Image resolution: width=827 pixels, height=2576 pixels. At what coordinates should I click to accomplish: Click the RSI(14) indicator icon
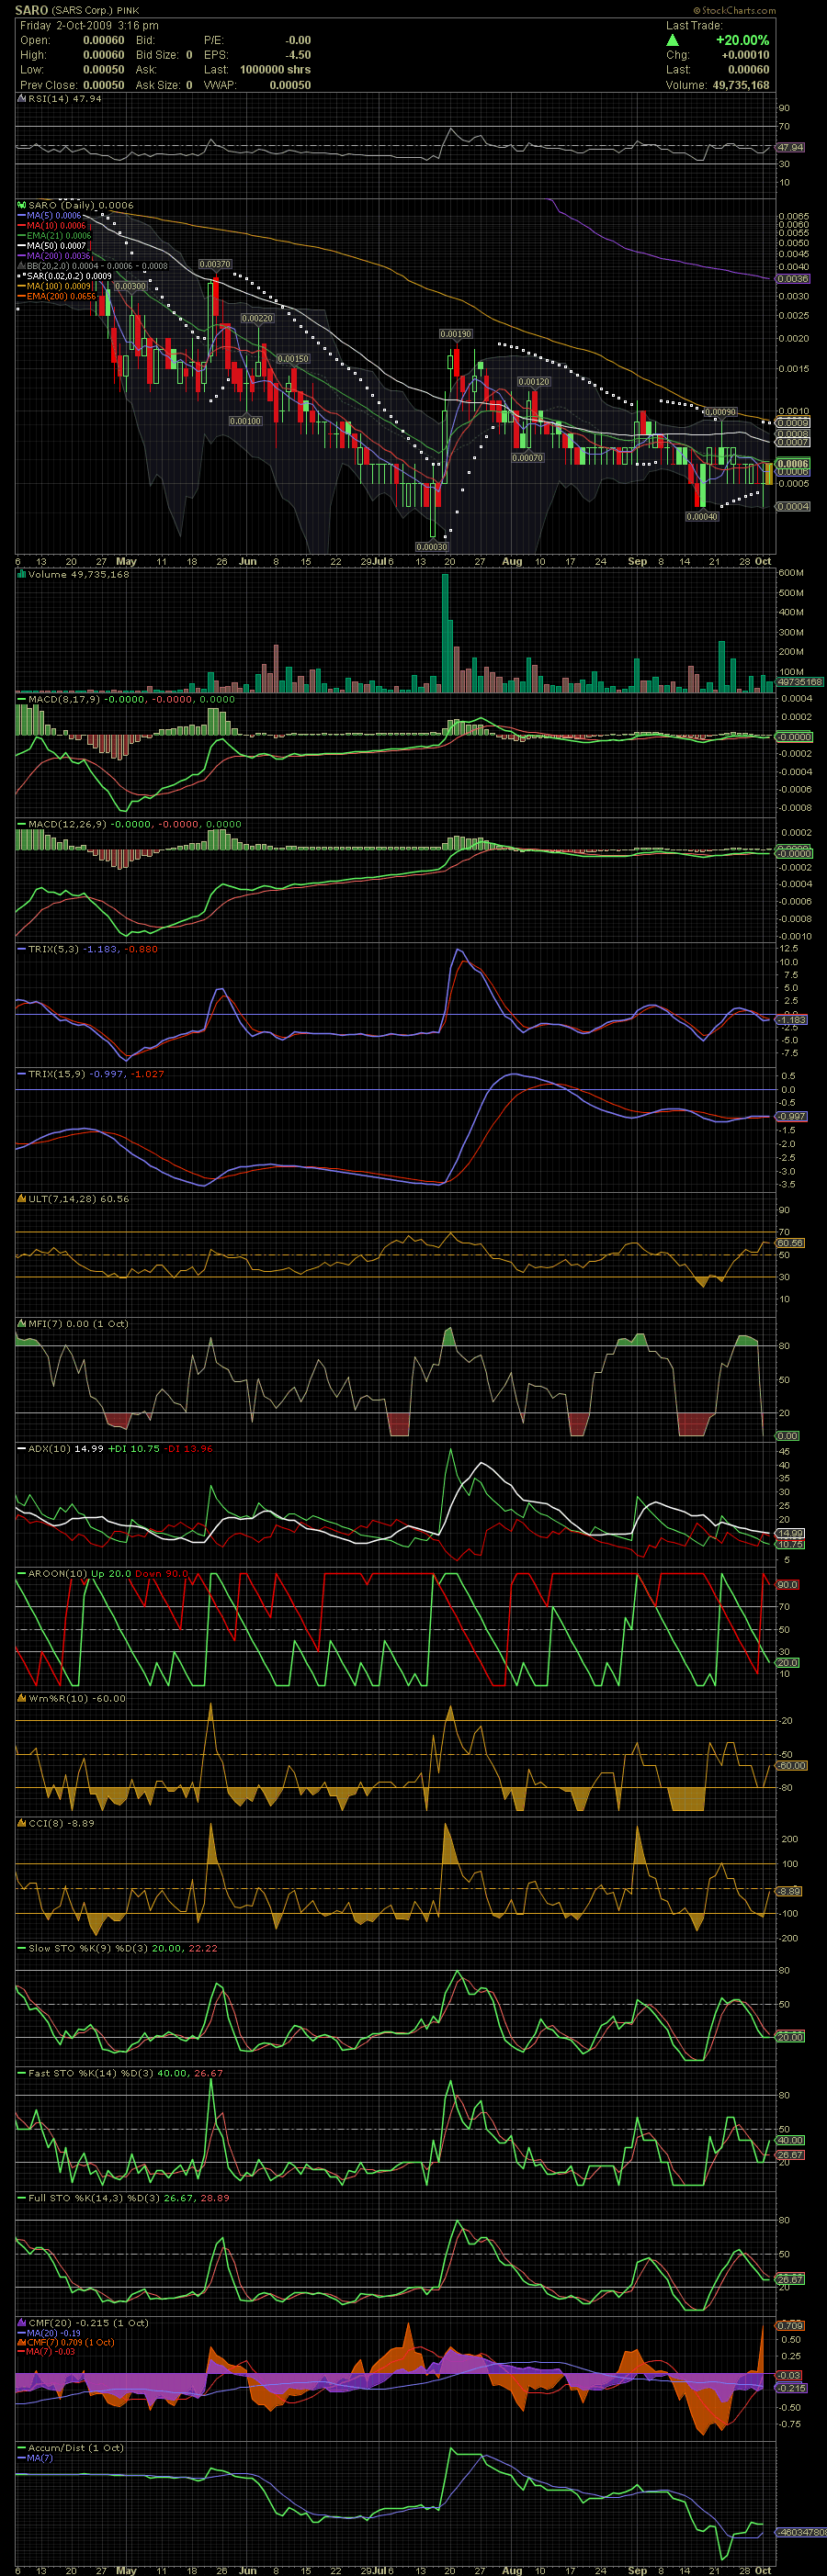pyautogui.click(x=22, y=99)
